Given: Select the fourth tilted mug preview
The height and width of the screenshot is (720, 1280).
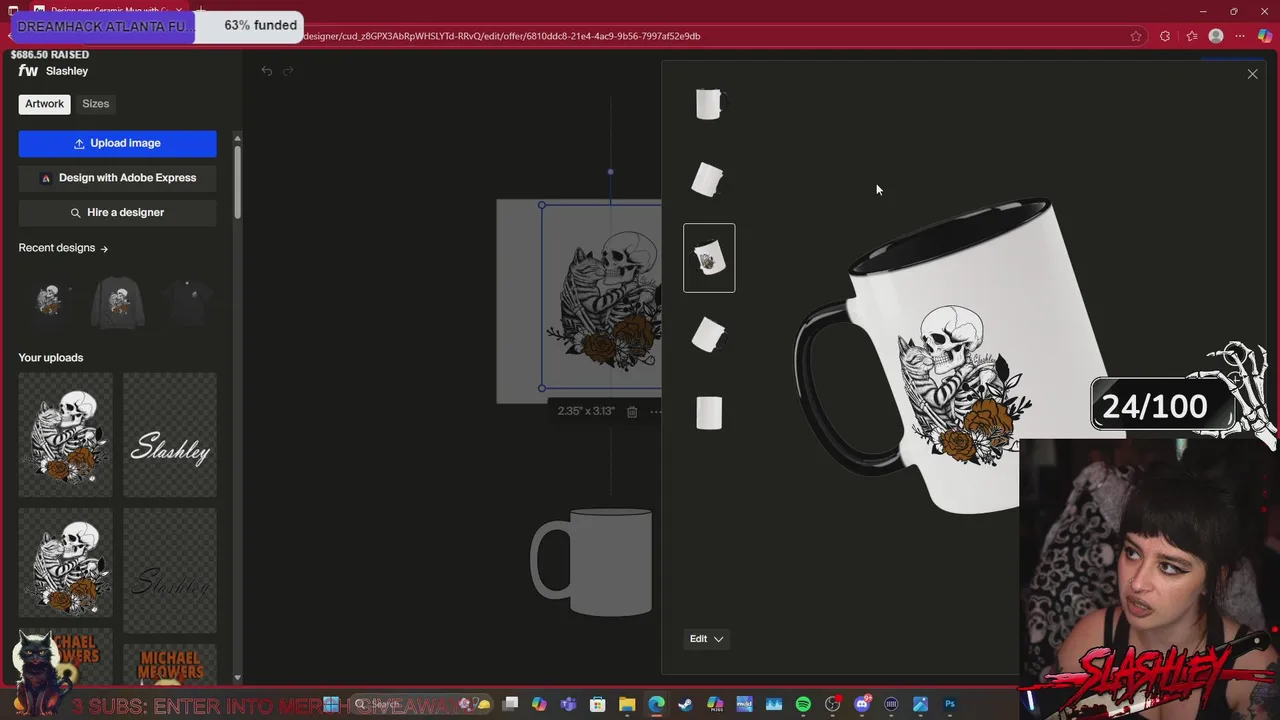Looking at the screenshot, I should 709,335.
